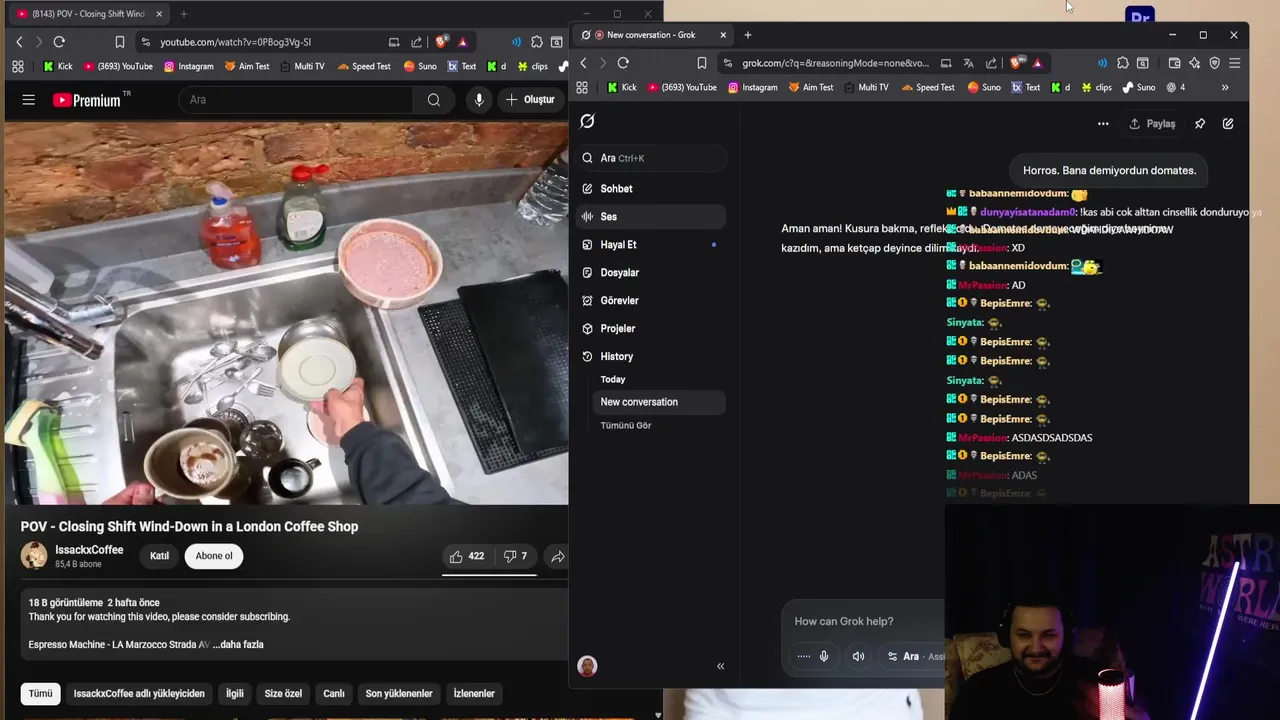The width and height of the screenshot is (1280, 720).
Task: Open the Ara voice assistant selector
Action: pyautogui.click(x=912, y=657)
